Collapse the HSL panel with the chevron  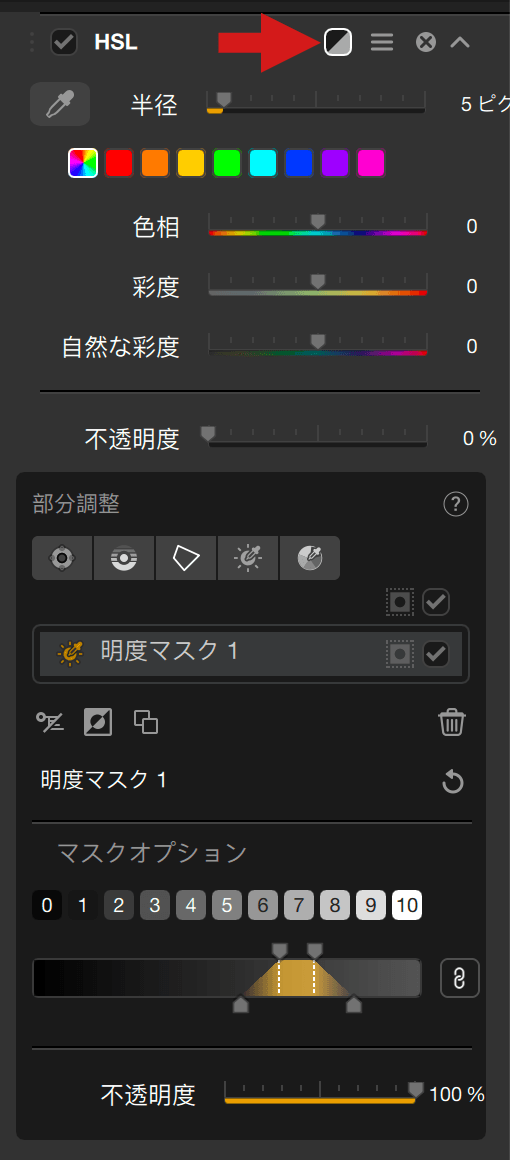pos(460,42)
